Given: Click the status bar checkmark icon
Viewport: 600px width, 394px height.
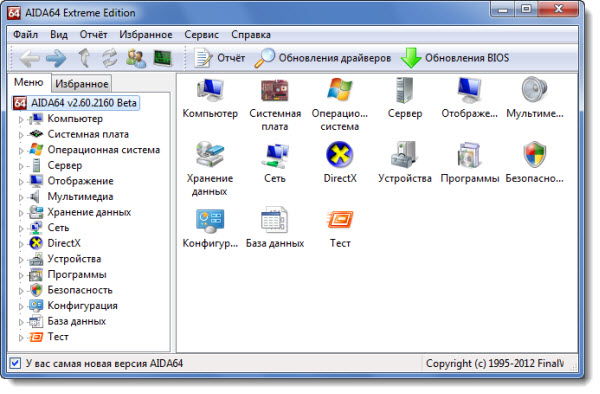Looking at the screenshot, I should tap(15, 363).
